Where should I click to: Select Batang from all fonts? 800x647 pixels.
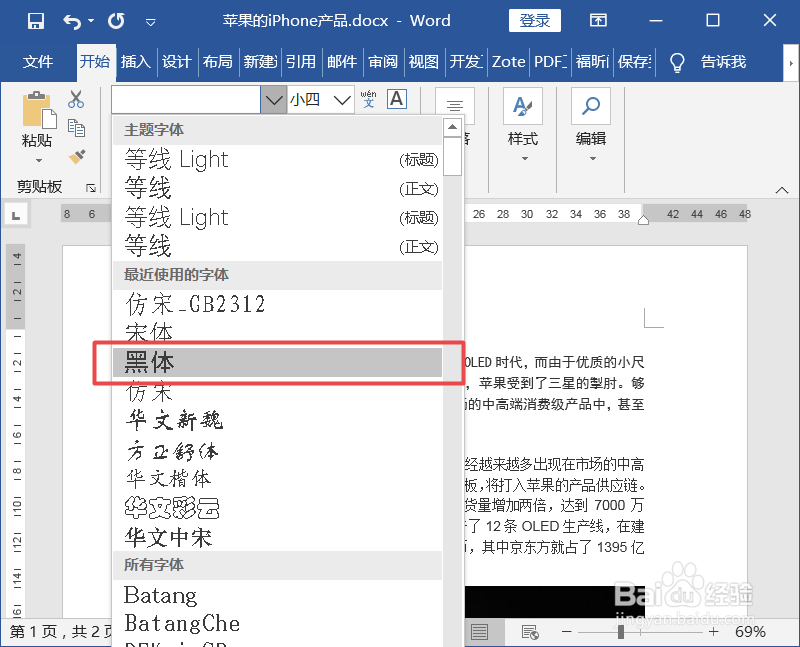(x=278, y=595)
